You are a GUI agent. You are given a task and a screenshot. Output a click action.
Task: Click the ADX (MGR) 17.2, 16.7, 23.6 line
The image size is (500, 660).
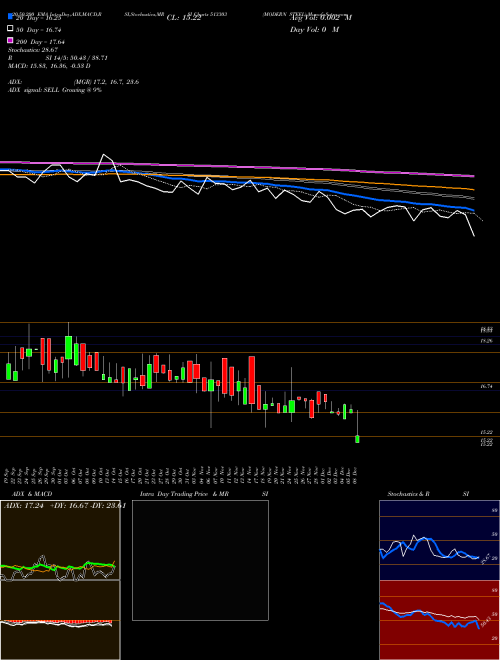point(74,82)
